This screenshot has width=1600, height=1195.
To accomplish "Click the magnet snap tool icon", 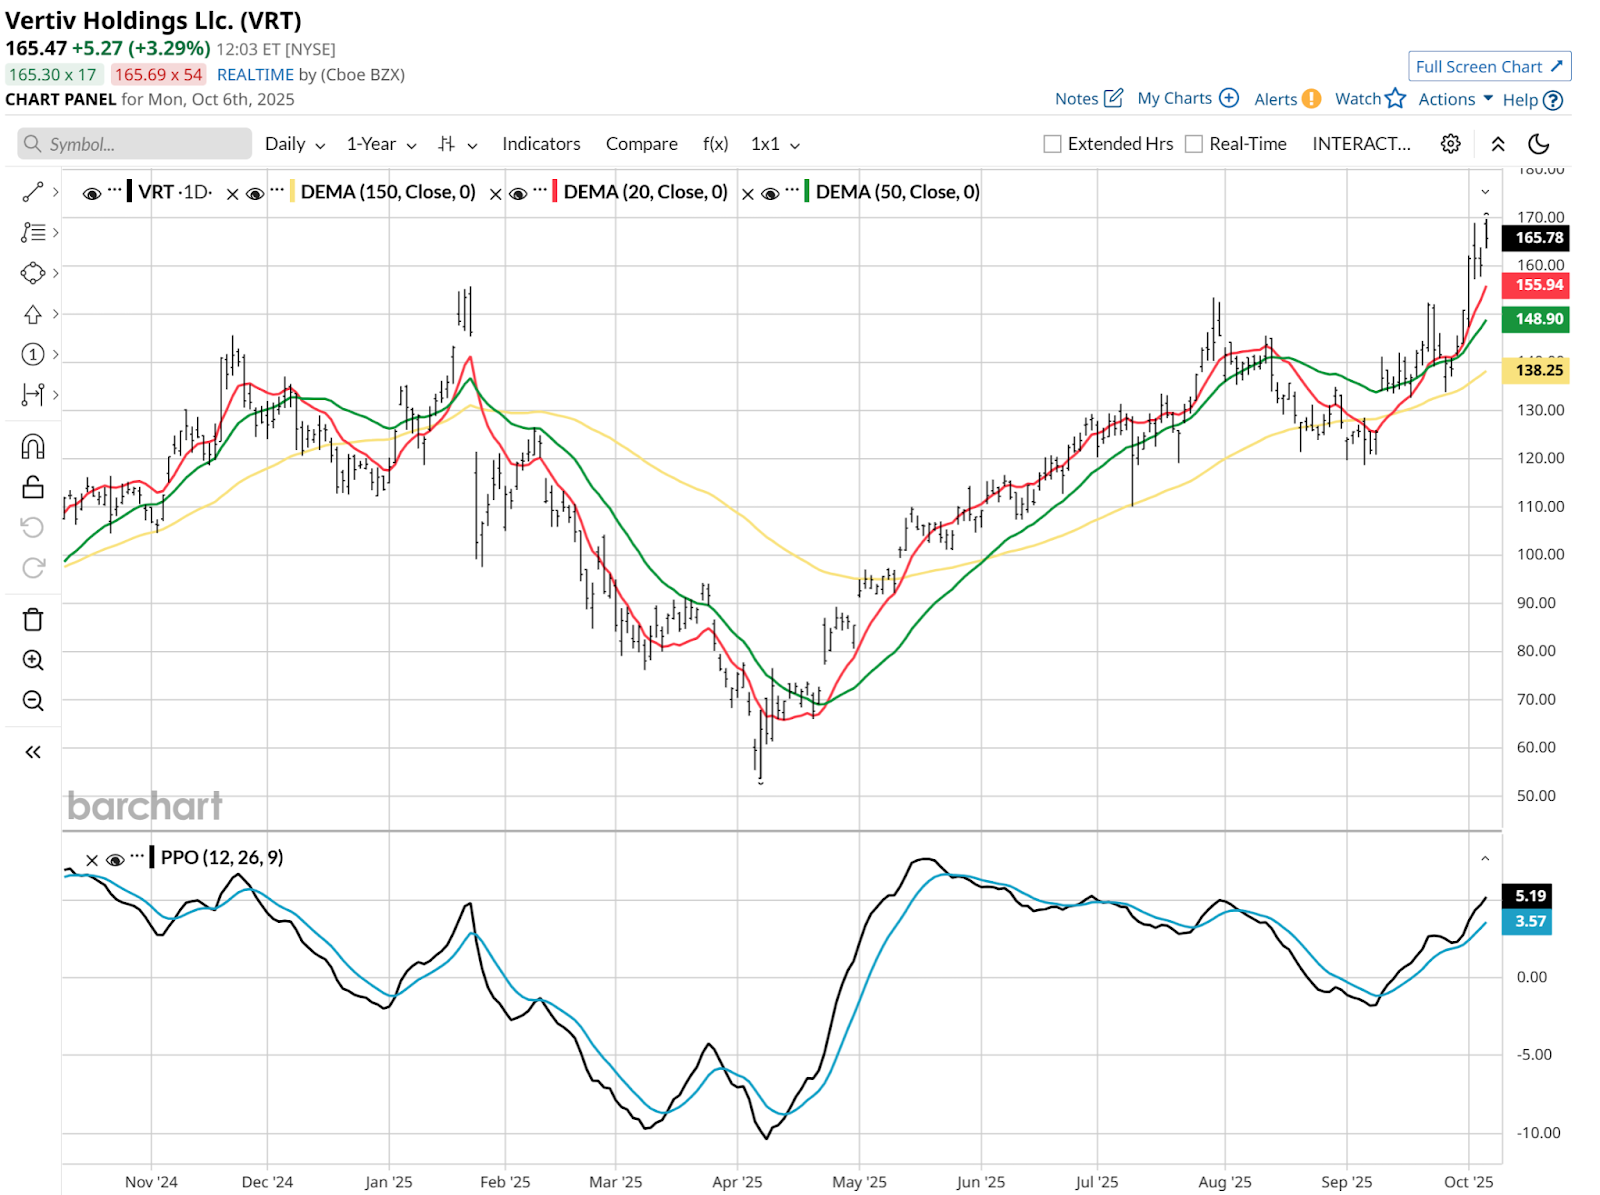I will coord(33,446).
